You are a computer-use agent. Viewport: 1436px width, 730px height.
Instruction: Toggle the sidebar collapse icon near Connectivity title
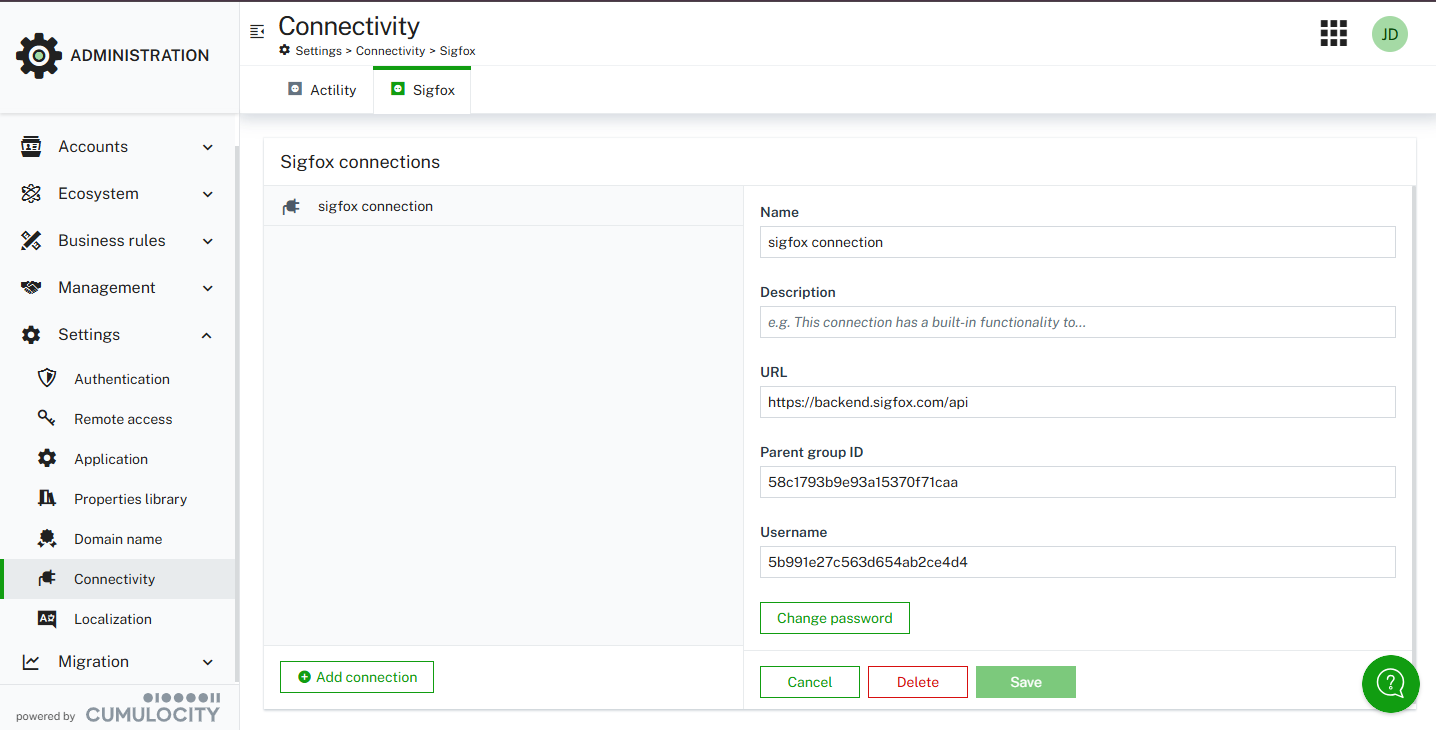pyautogui.click(x=257, y=32)
